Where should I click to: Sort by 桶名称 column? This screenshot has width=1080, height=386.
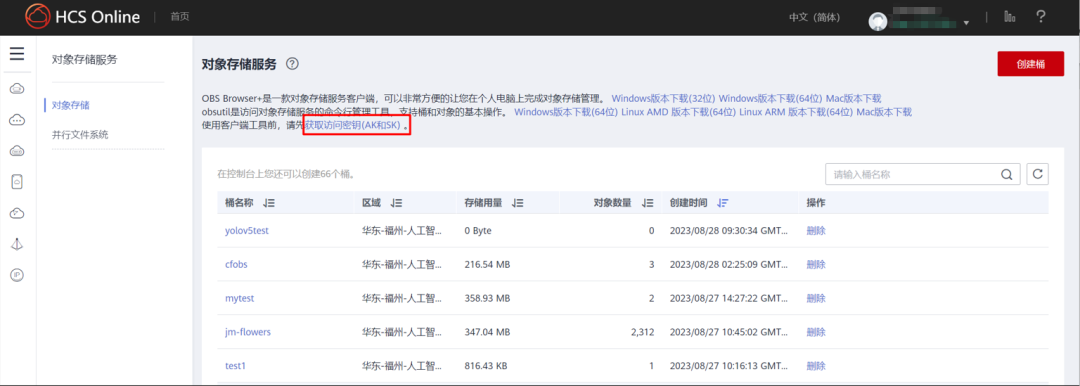[269, 203]
